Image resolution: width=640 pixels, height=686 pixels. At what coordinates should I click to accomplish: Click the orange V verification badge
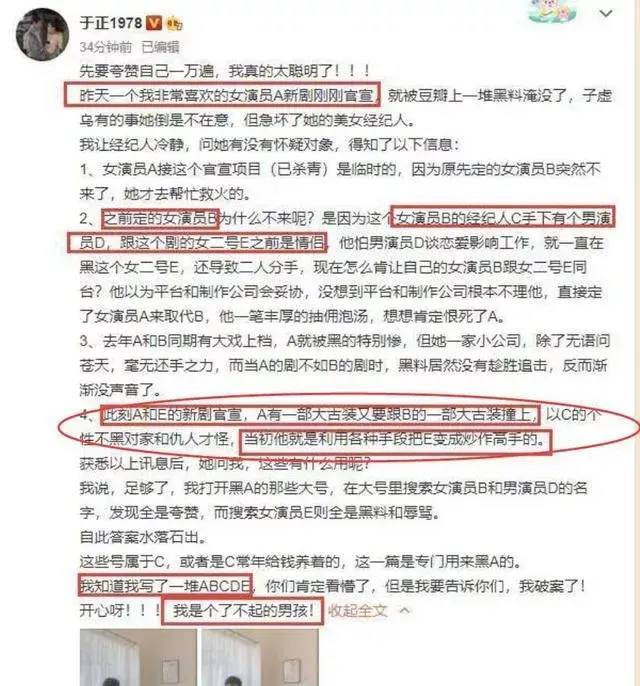(154, 23)
